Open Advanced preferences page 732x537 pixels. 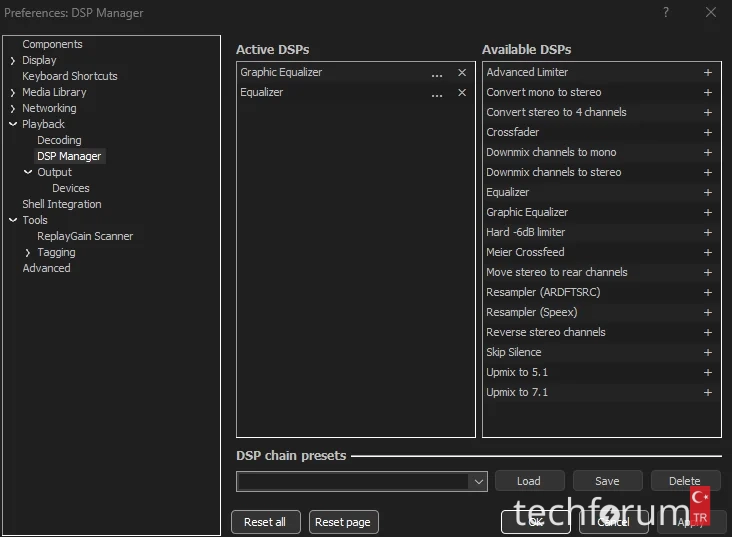pos(46,268)
